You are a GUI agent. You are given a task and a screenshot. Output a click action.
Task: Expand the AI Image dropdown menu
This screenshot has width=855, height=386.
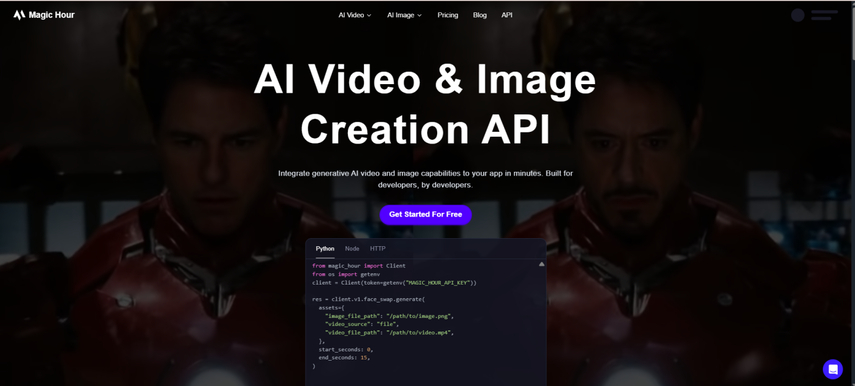(404, 15)
